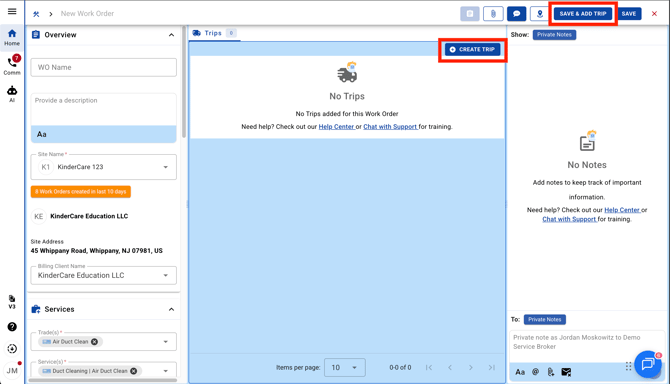Open Help Center link in Notes panel
Image resolution: width=670 pixels, height=384 pixels.
pos(622,210)
